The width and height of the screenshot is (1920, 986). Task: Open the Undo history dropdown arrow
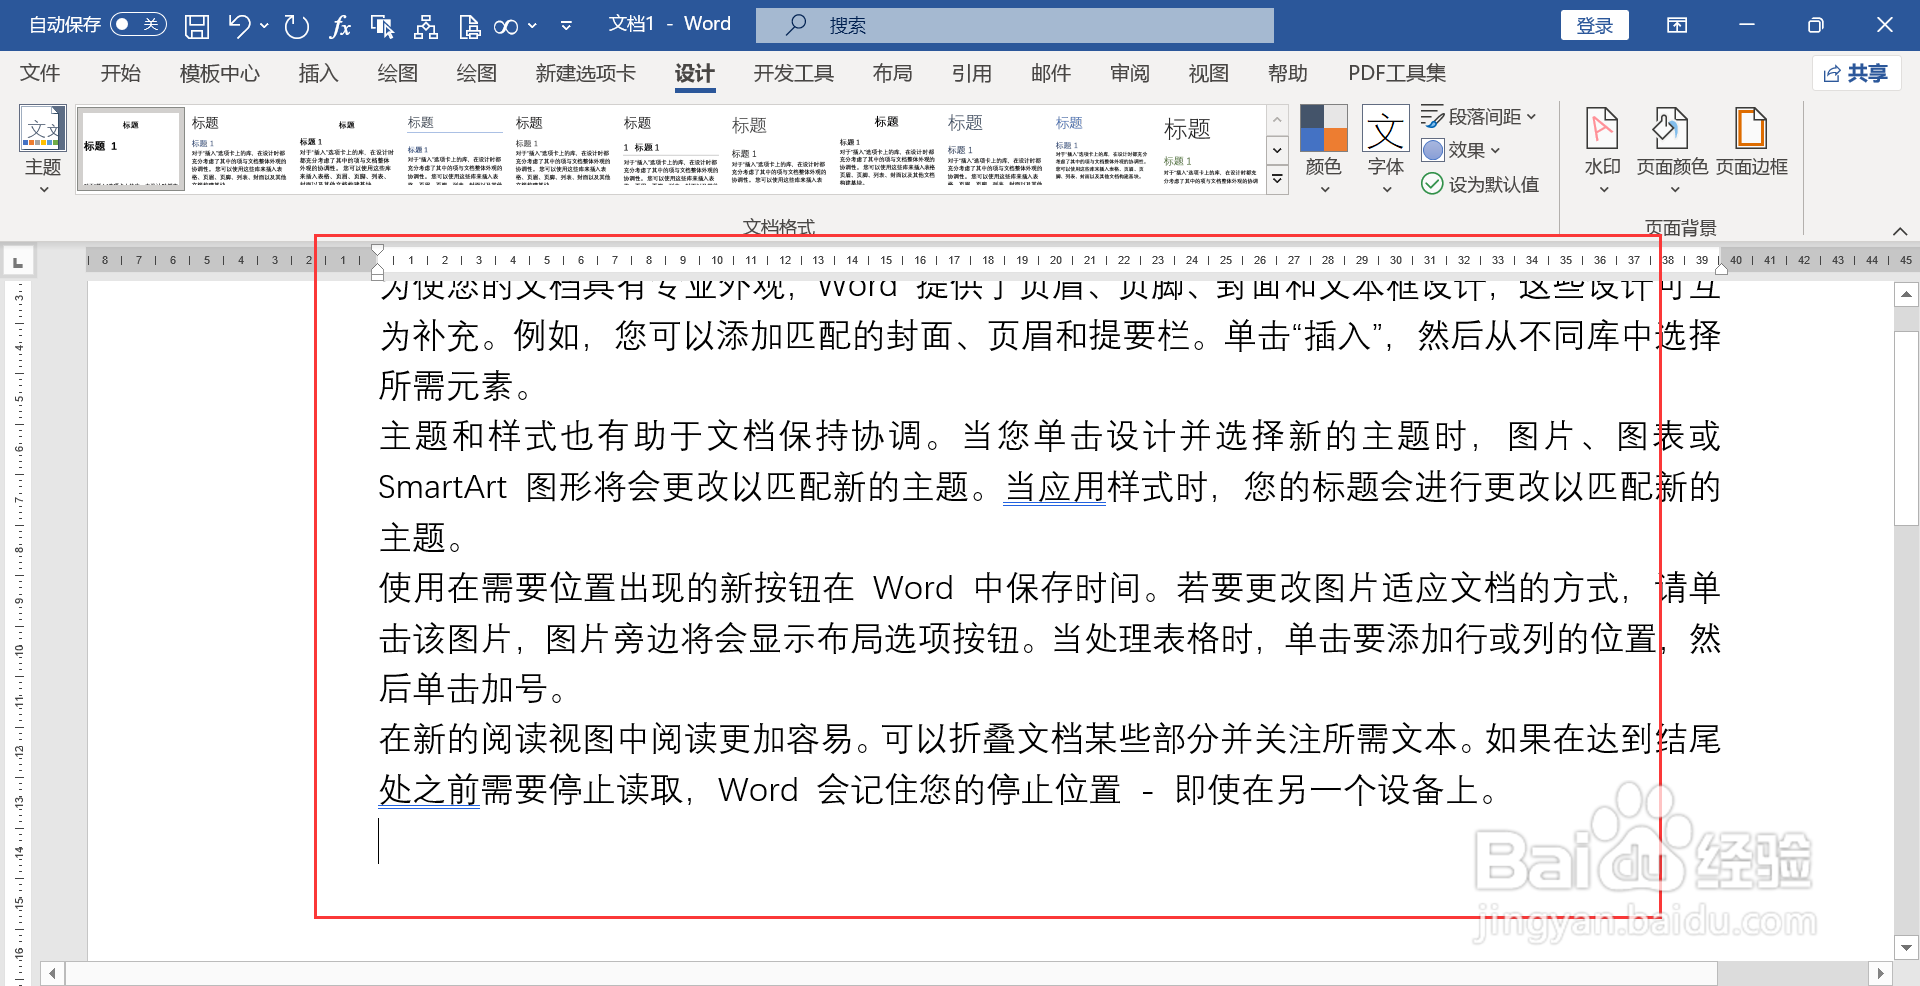265,26
